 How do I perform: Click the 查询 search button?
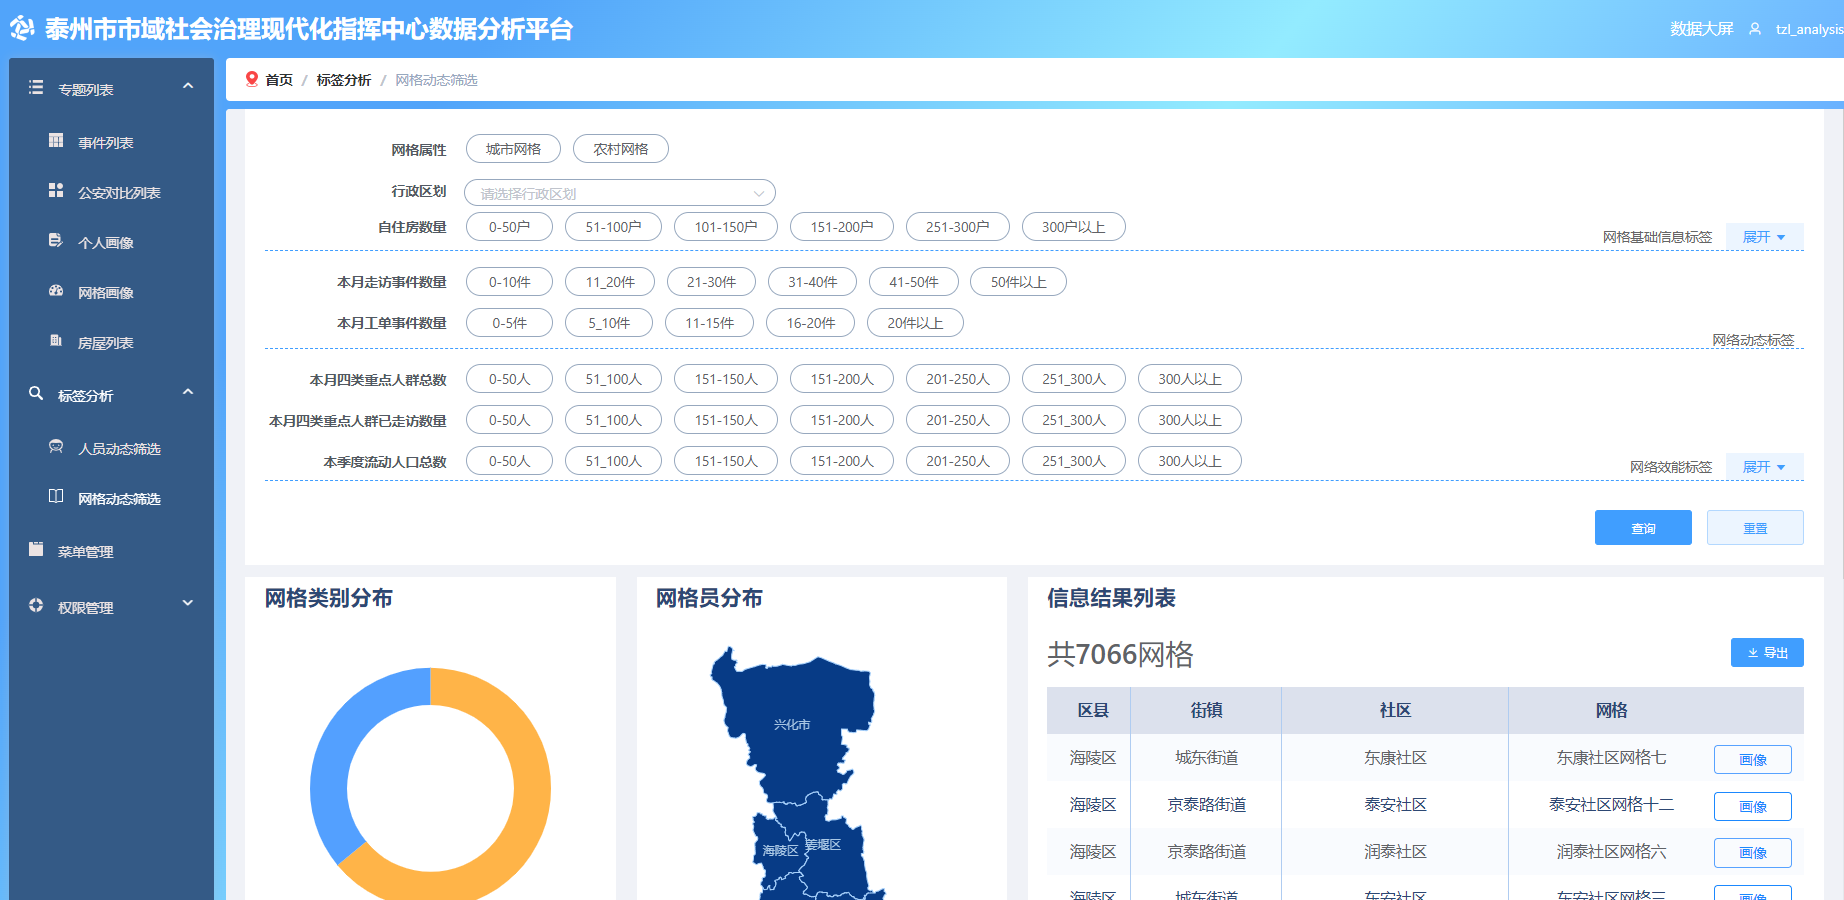(1643, 528)
